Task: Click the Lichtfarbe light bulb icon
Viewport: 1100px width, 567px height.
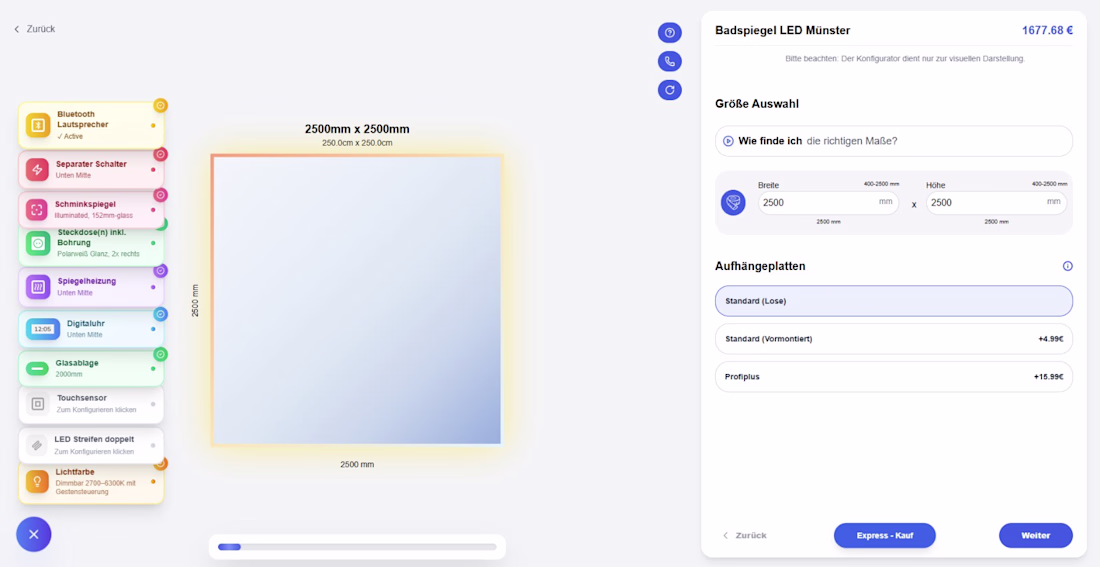Action: tap(37, 481)
